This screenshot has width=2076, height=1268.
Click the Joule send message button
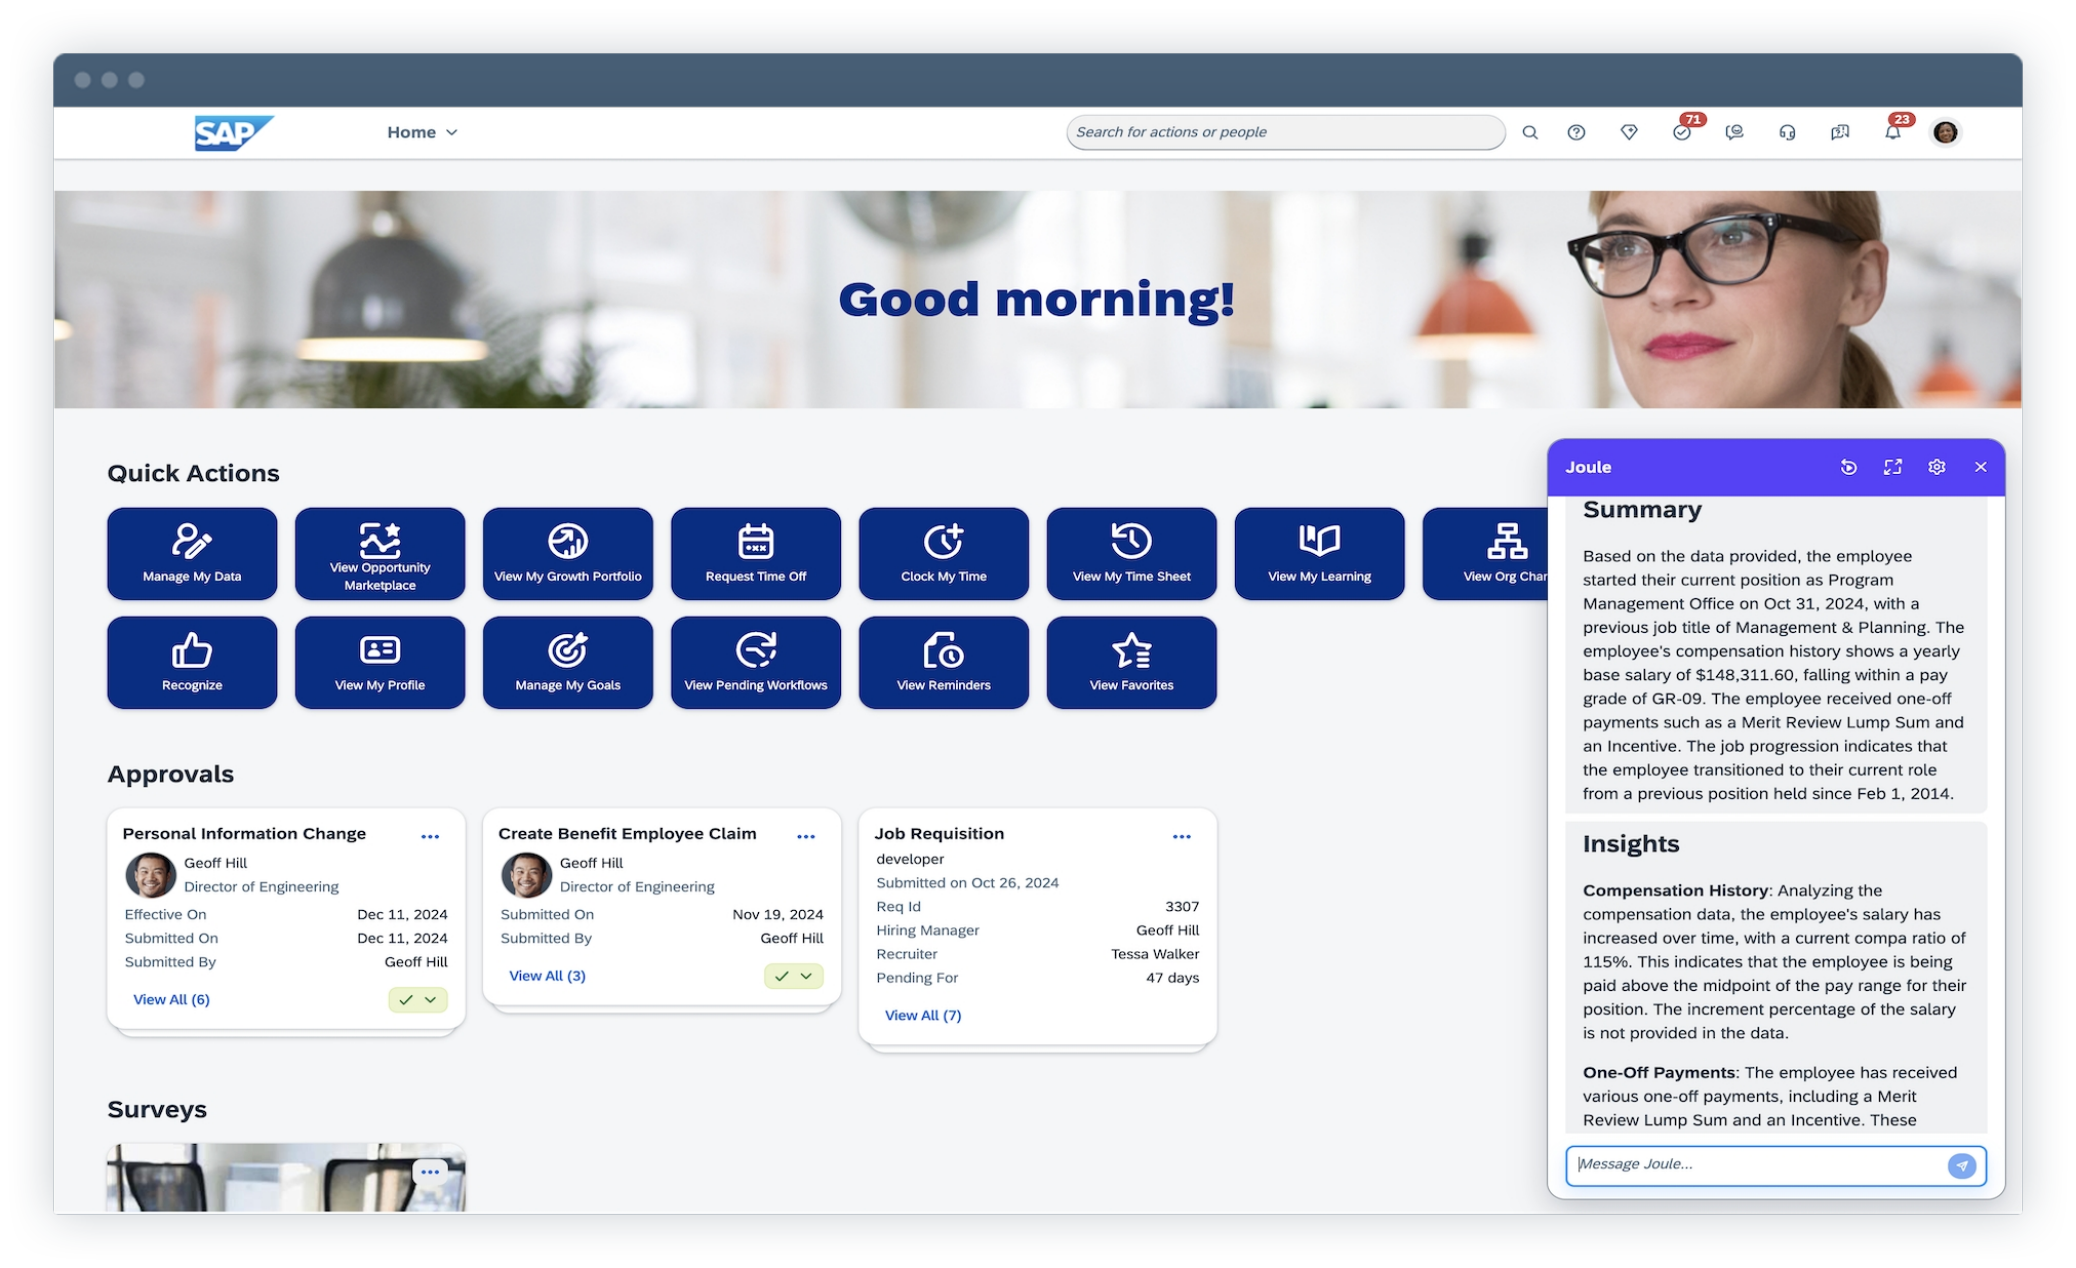1962,1166
